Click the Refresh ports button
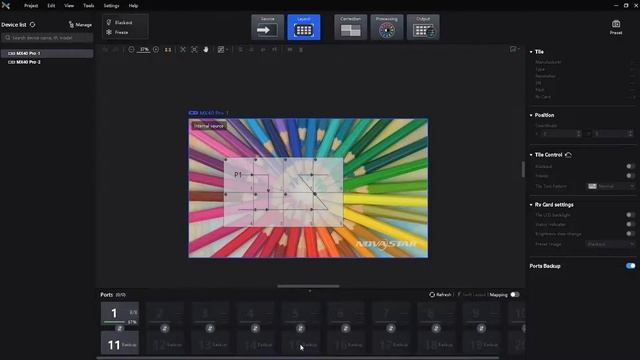Image resolution: width=640 pixels, height=360 pixels. [x=440, y=295]
